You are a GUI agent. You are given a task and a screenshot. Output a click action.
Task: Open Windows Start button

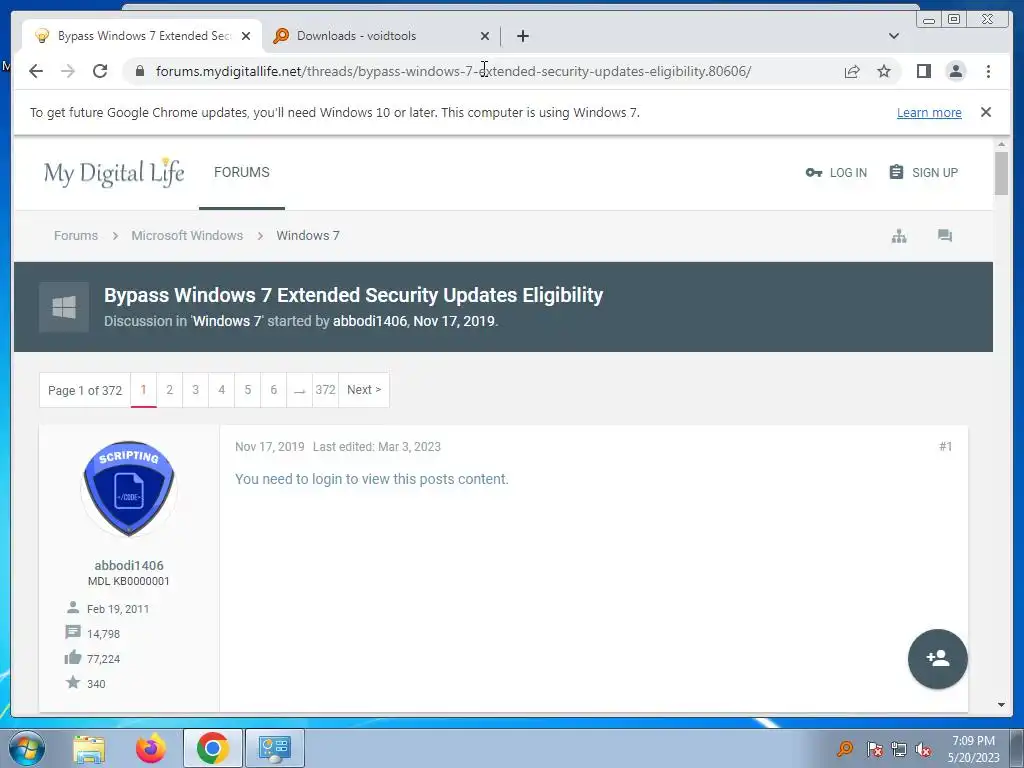(x=26, y=748)
